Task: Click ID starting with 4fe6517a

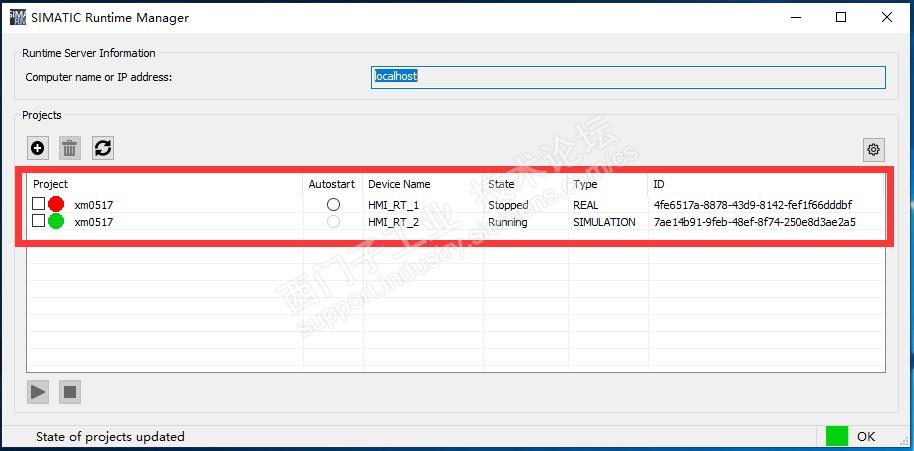Action: (753, 205)
